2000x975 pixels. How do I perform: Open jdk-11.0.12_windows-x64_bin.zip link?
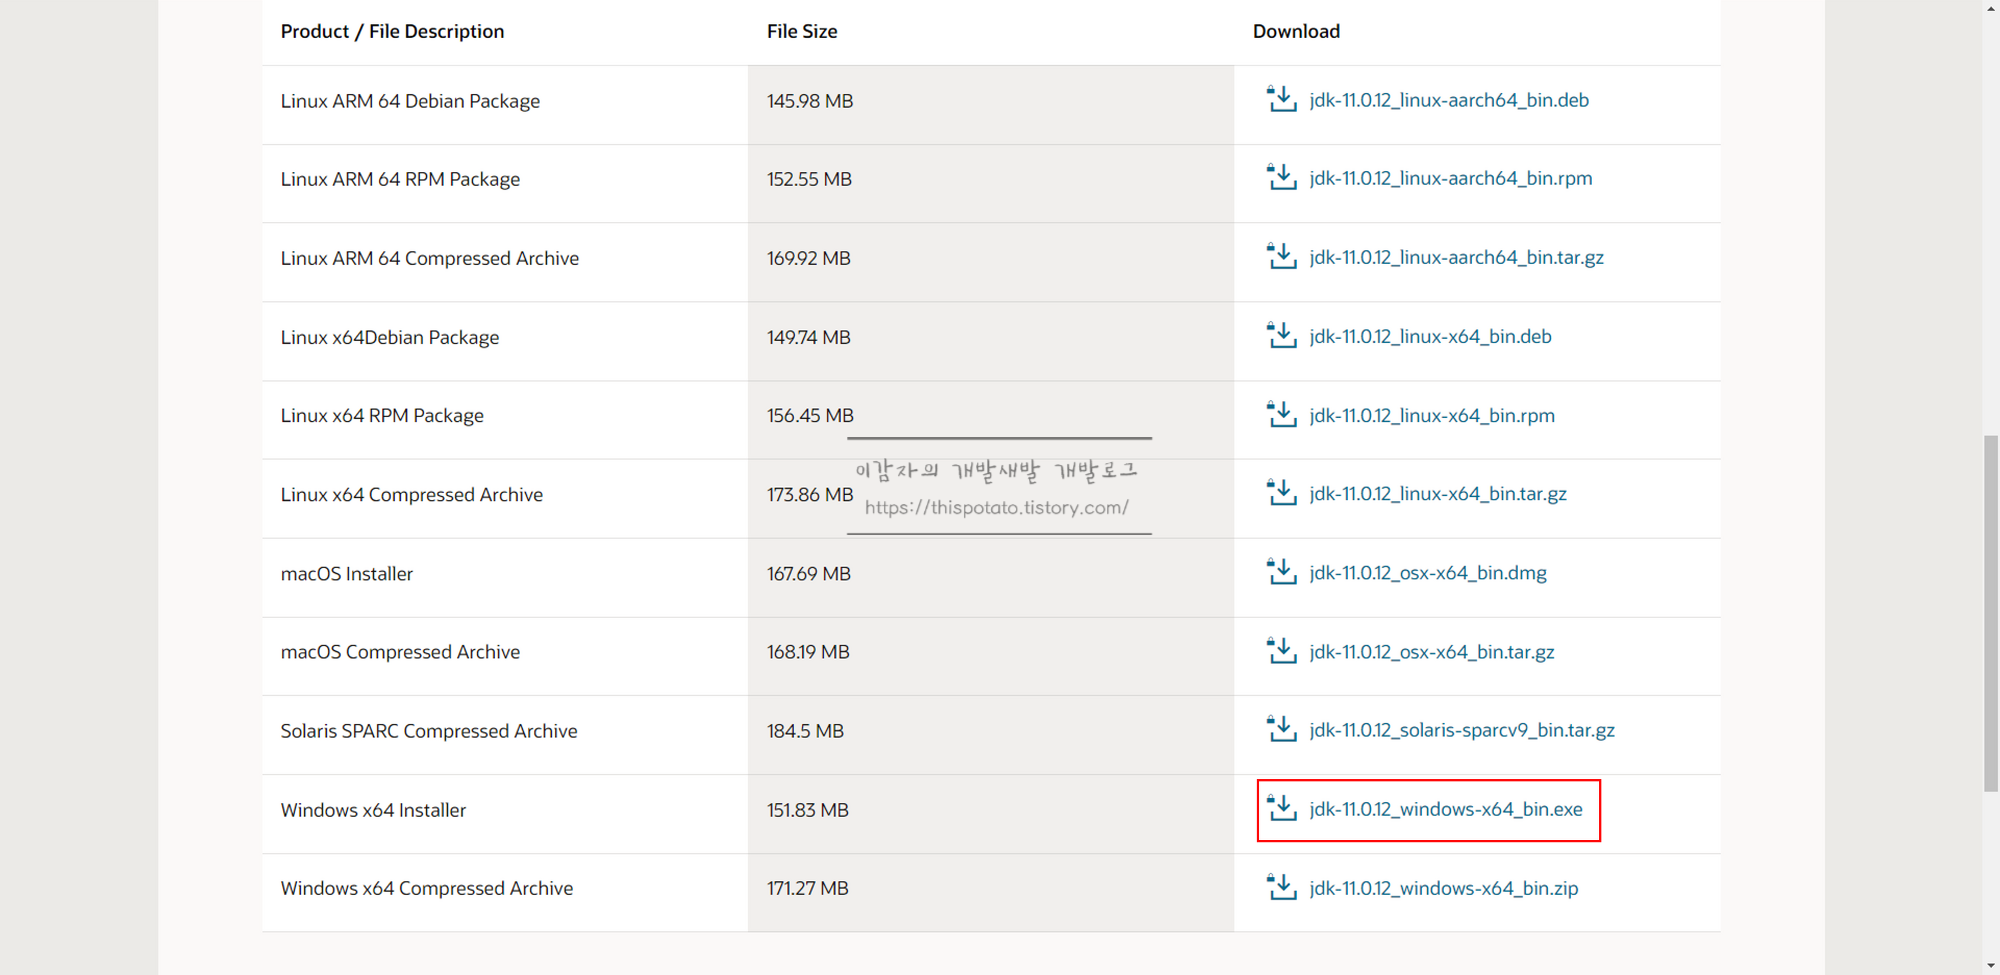pos(1444,888)
